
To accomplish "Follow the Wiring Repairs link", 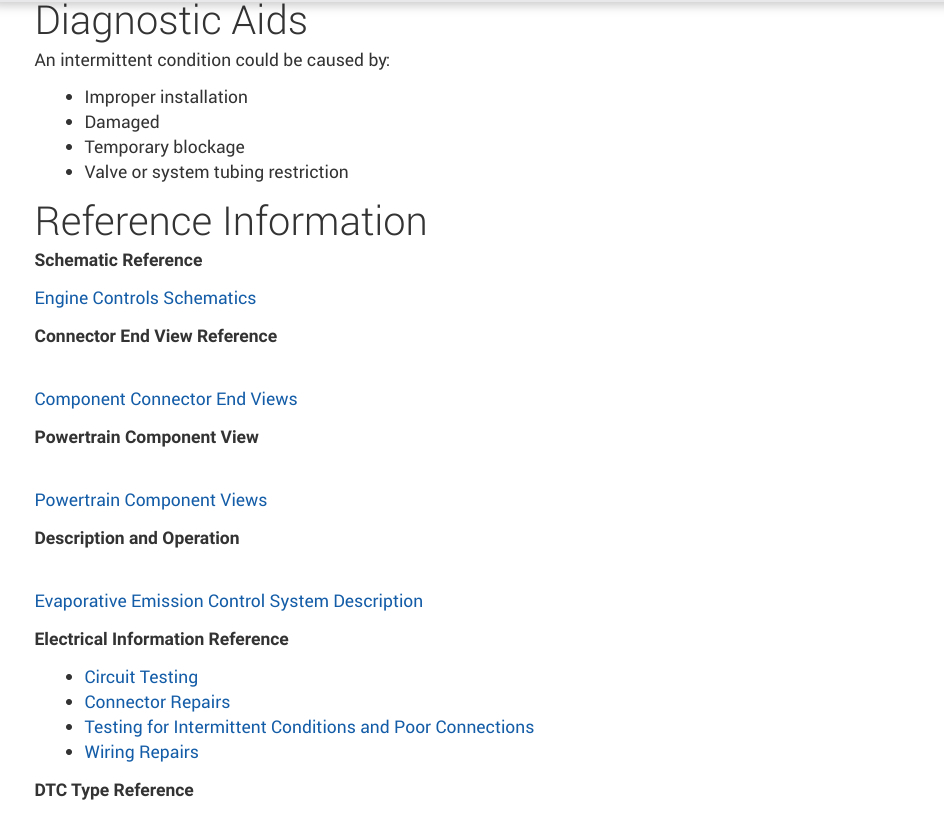I will [x=141, y=752].
